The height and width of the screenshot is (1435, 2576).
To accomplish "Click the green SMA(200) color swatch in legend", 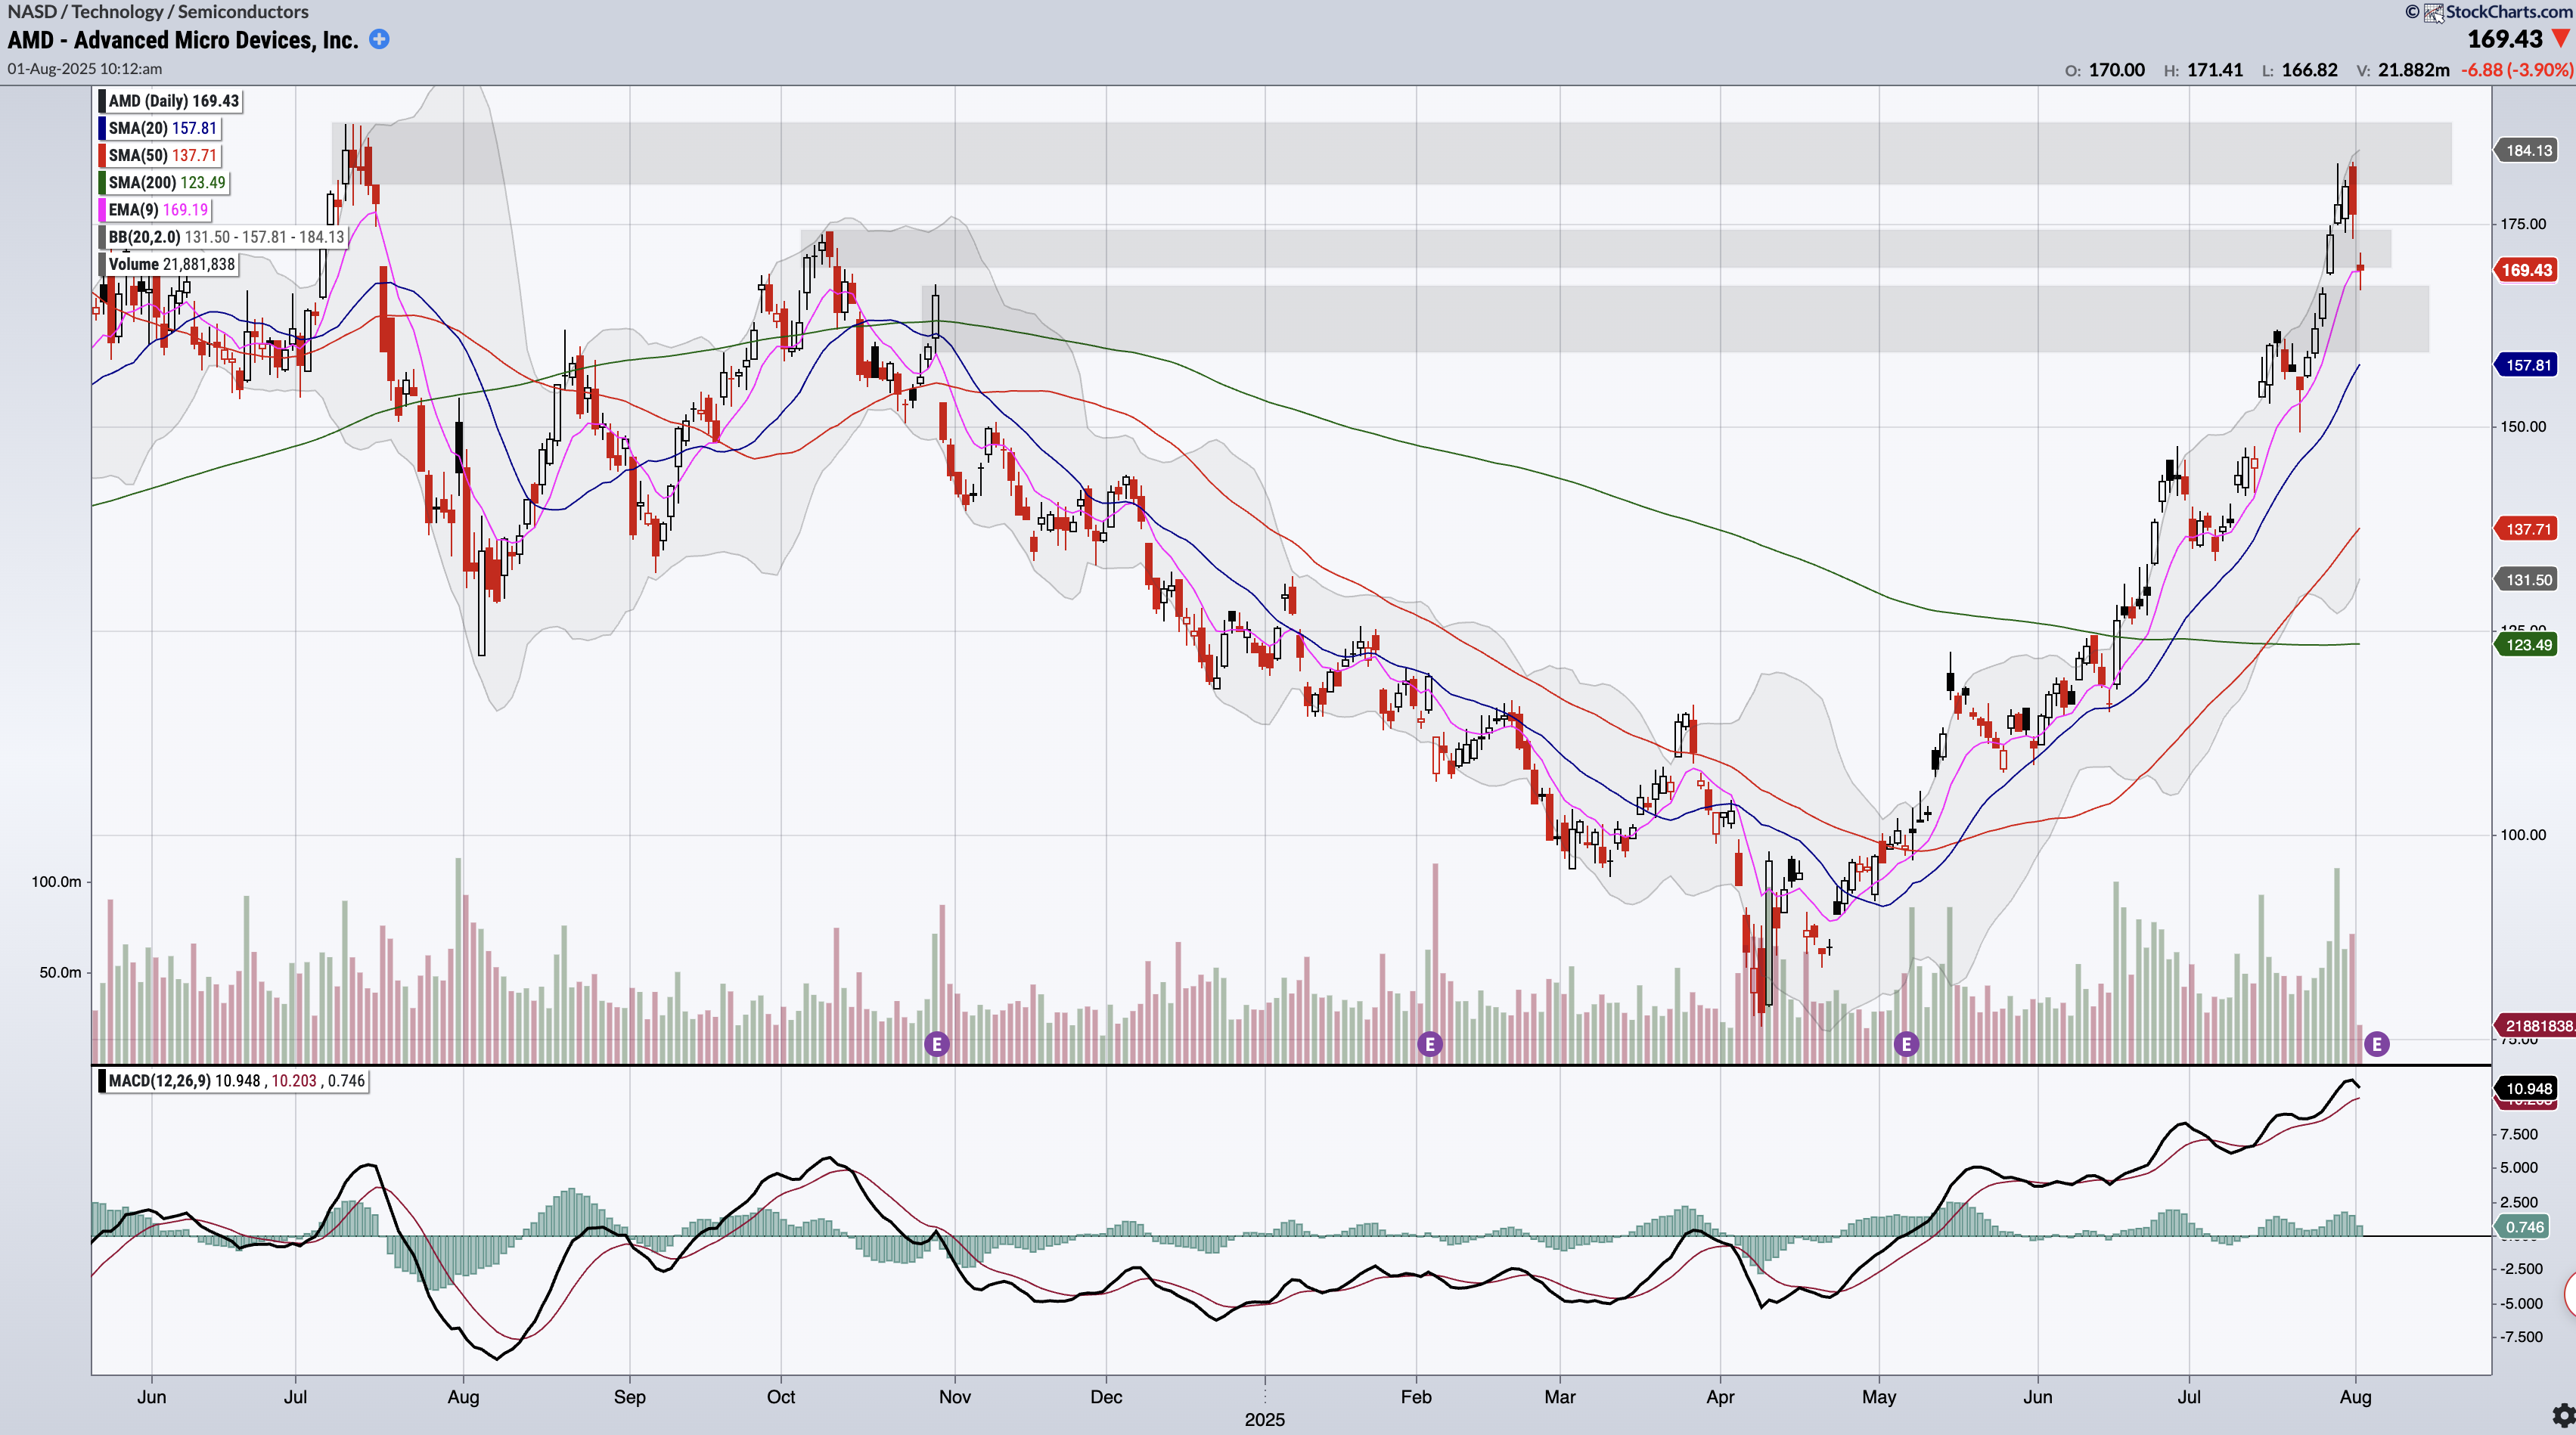I will 101,182.
